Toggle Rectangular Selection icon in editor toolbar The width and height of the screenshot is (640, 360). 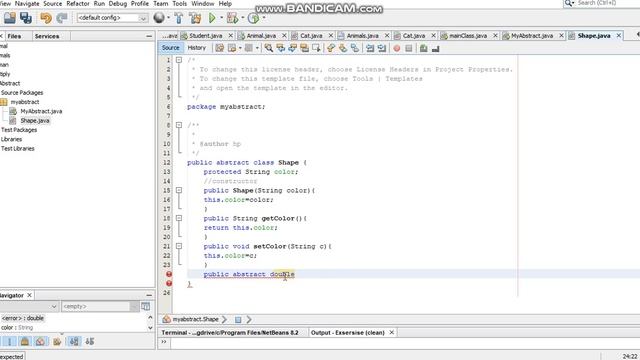point(316,48)
